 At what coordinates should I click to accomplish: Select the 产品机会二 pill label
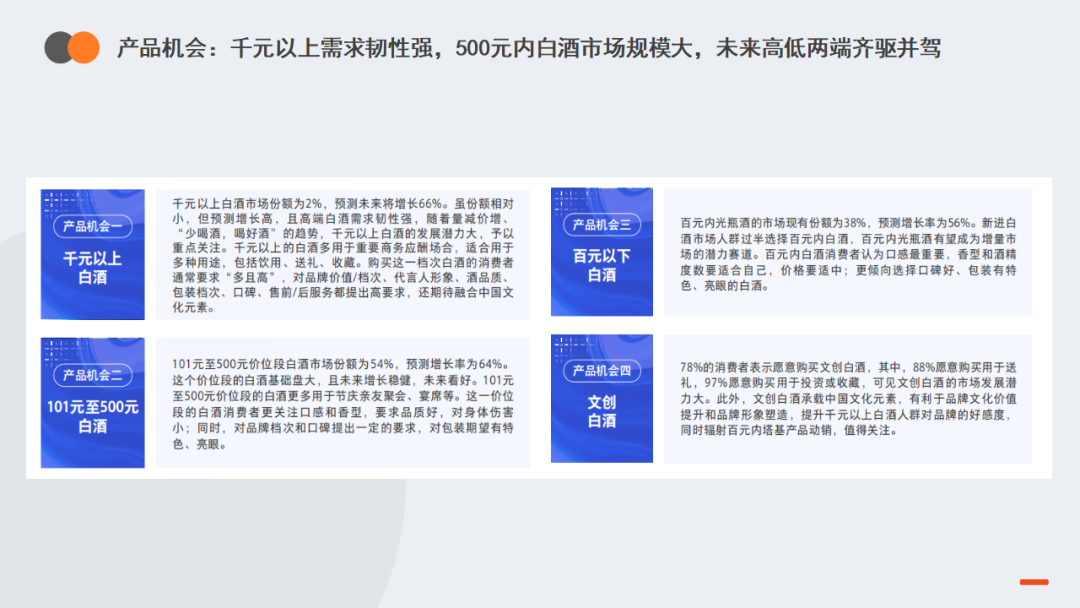[92, 375]
